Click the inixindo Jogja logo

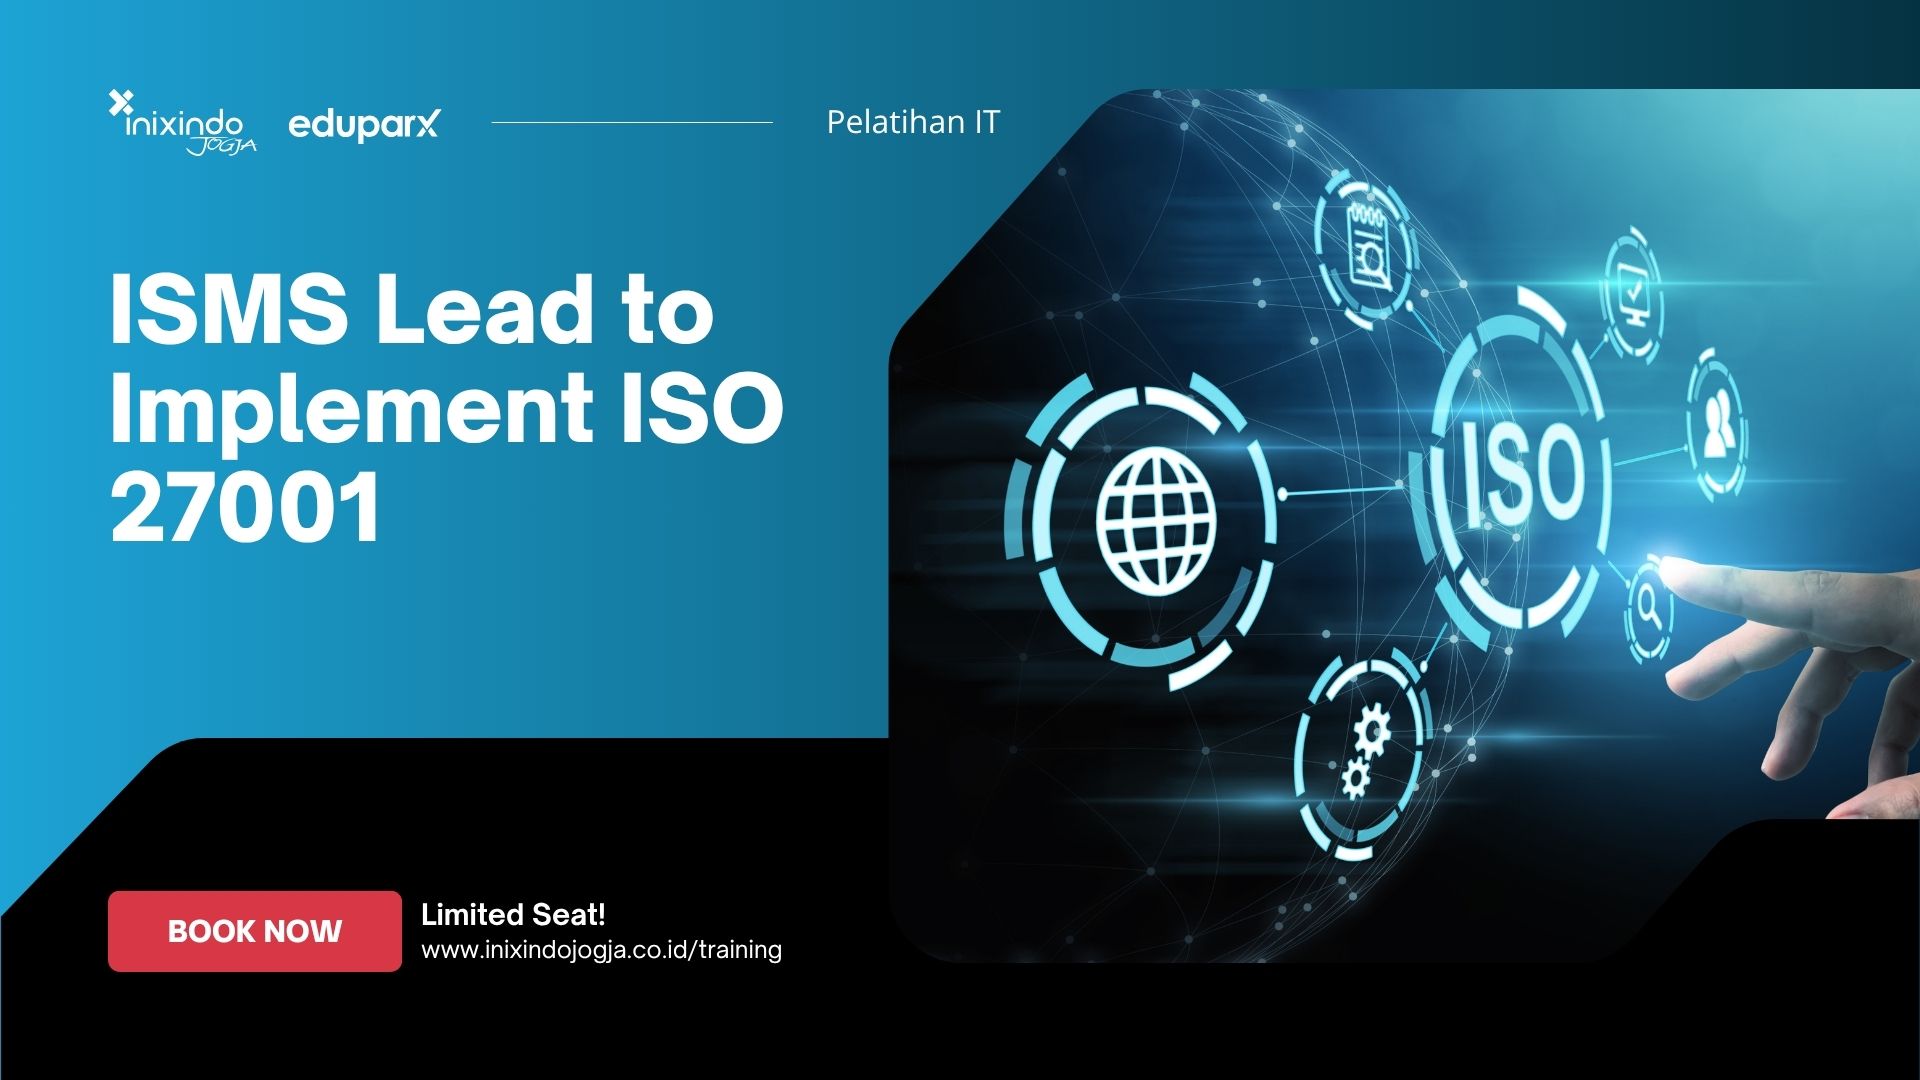pyautogui.click(x=183, y=125)
